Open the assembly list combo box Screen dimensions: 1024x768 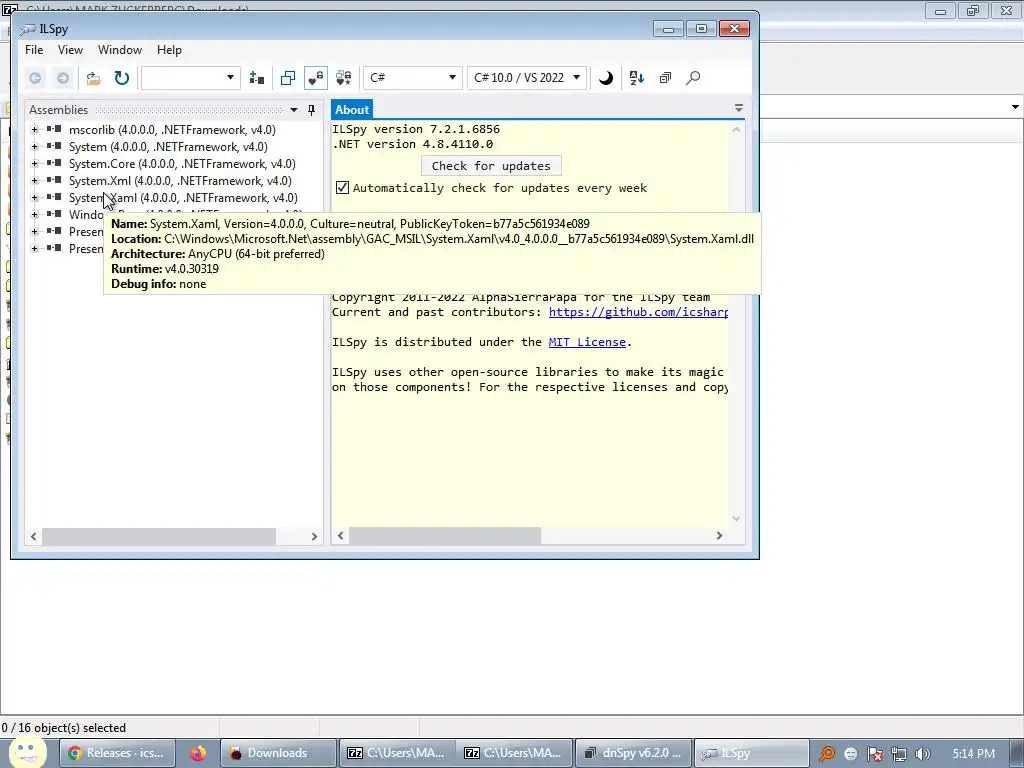click(x=190, y=78)
